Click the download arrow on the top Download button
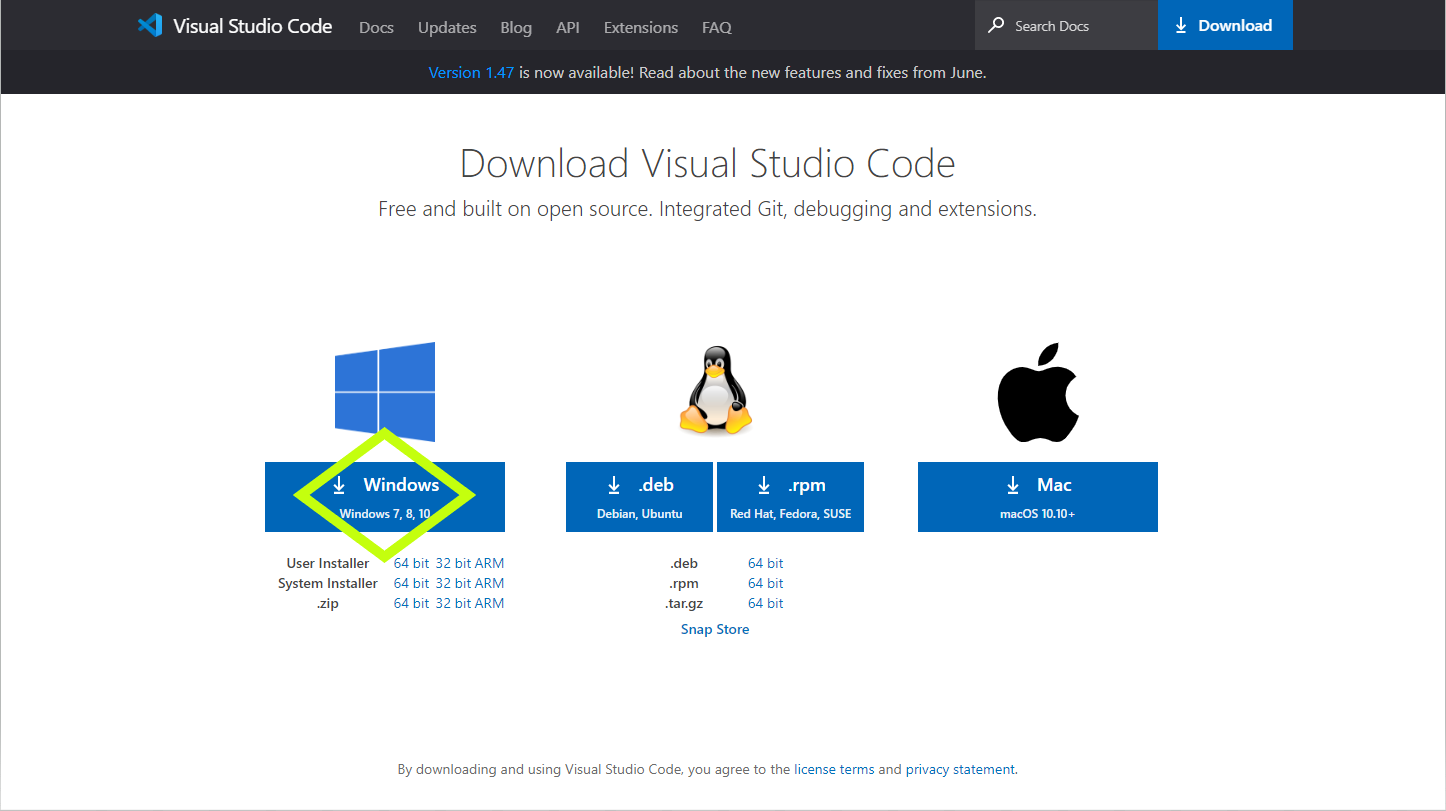 1185,25
